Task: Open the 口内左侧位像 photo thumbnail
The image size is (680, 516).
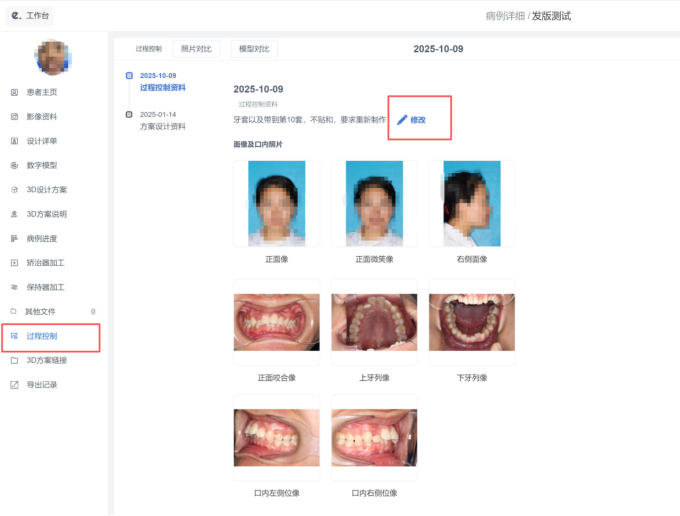Action: (276, 438)
